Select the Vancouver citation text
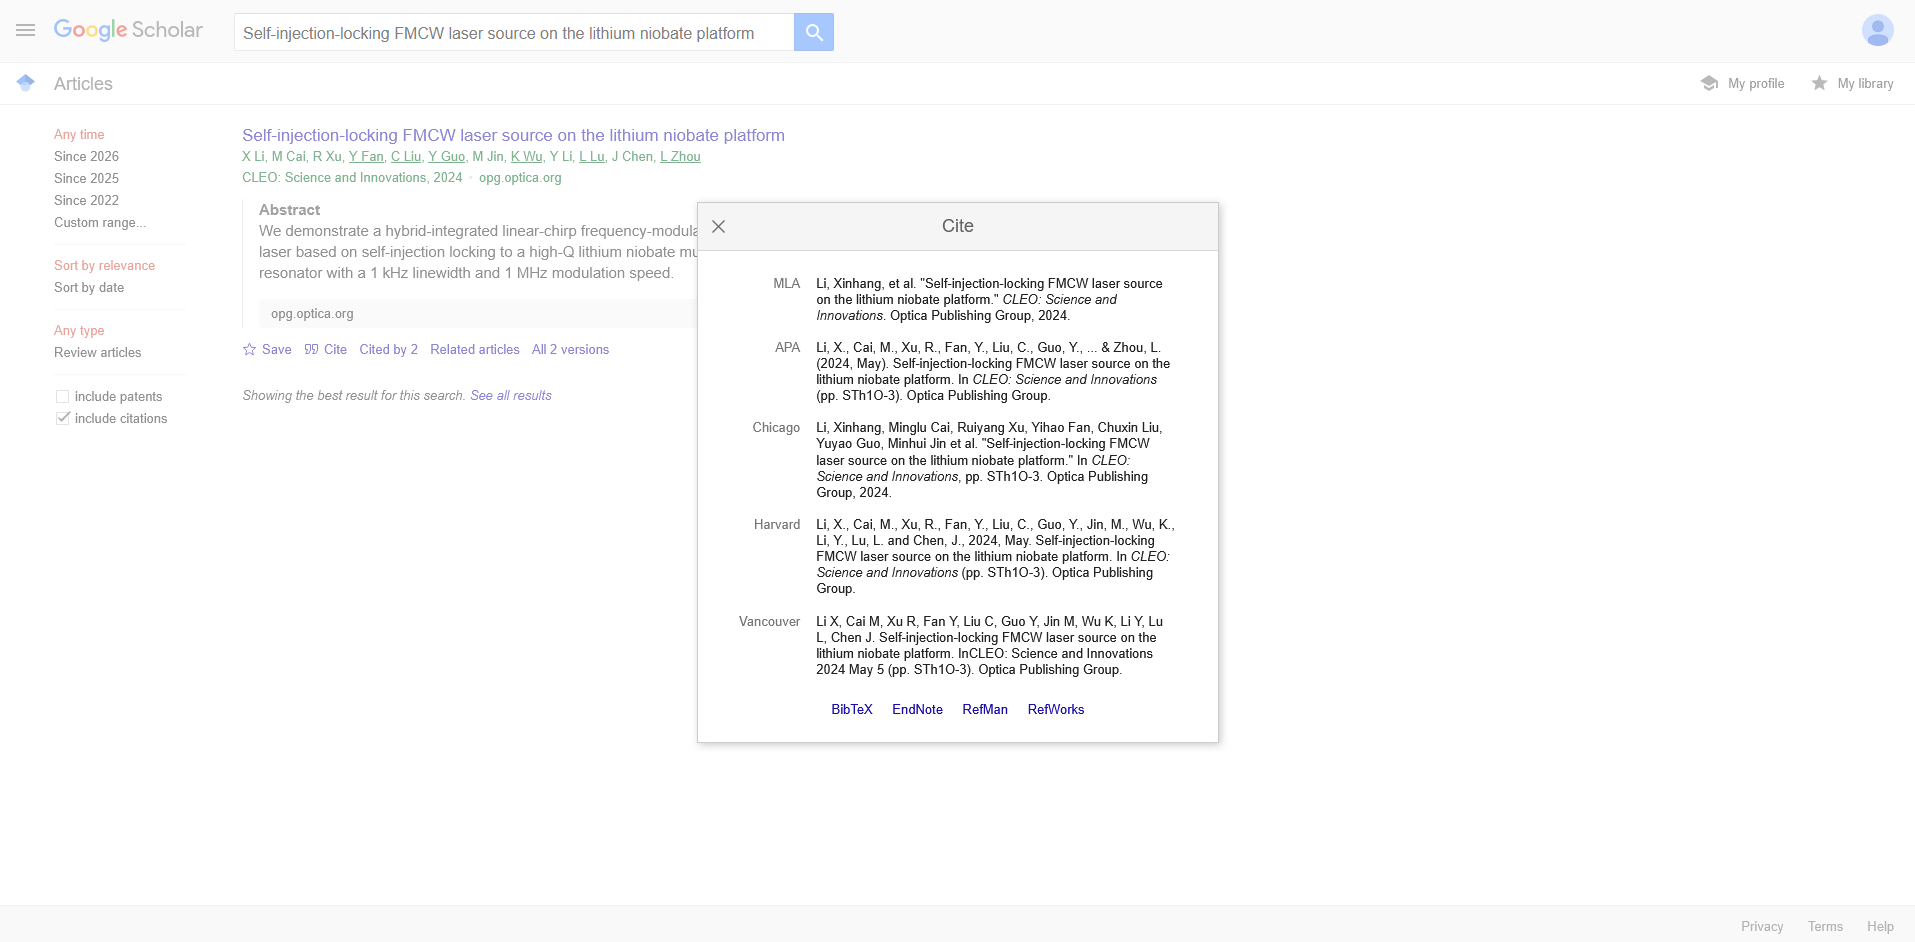Image resolution: width=1915 pixels, height=942 pixels. [x=989, y=645]
